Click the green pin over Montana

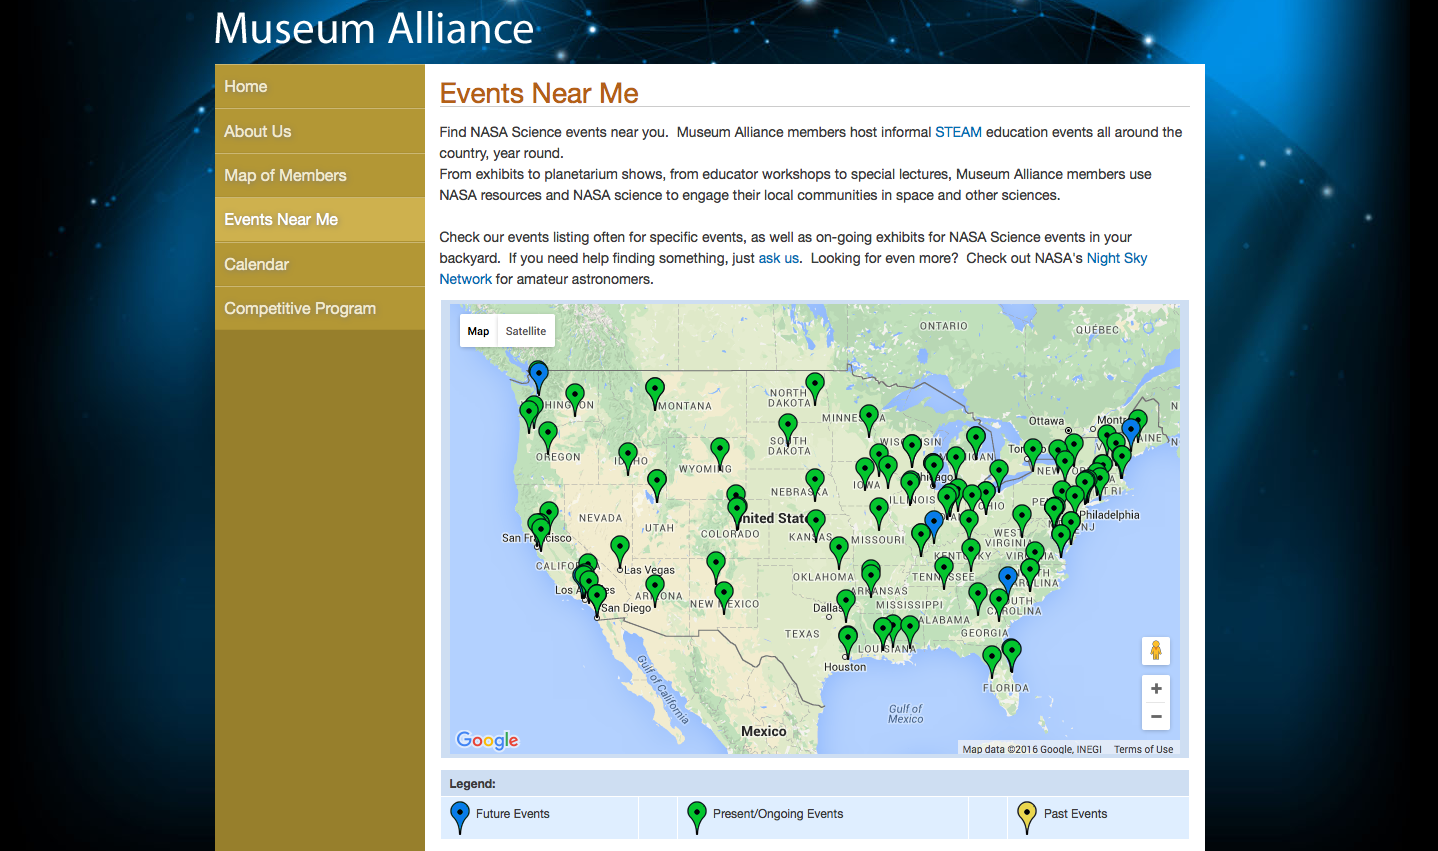[655, 393]
